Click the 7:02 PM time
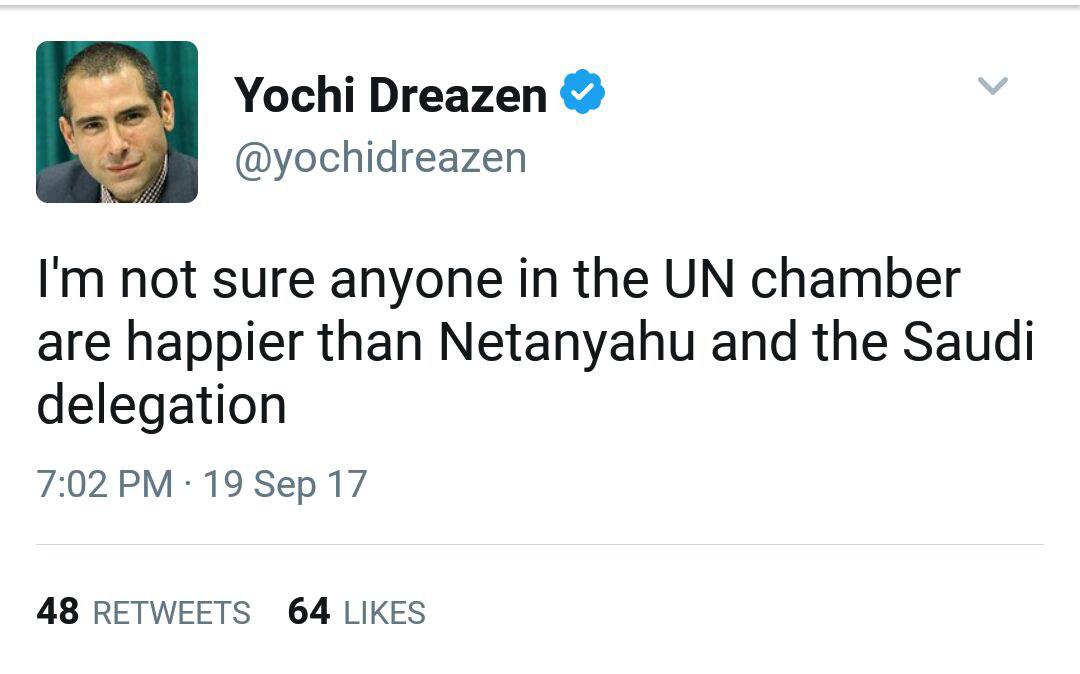Viewport: 1080px width, 674px height. 104,485
